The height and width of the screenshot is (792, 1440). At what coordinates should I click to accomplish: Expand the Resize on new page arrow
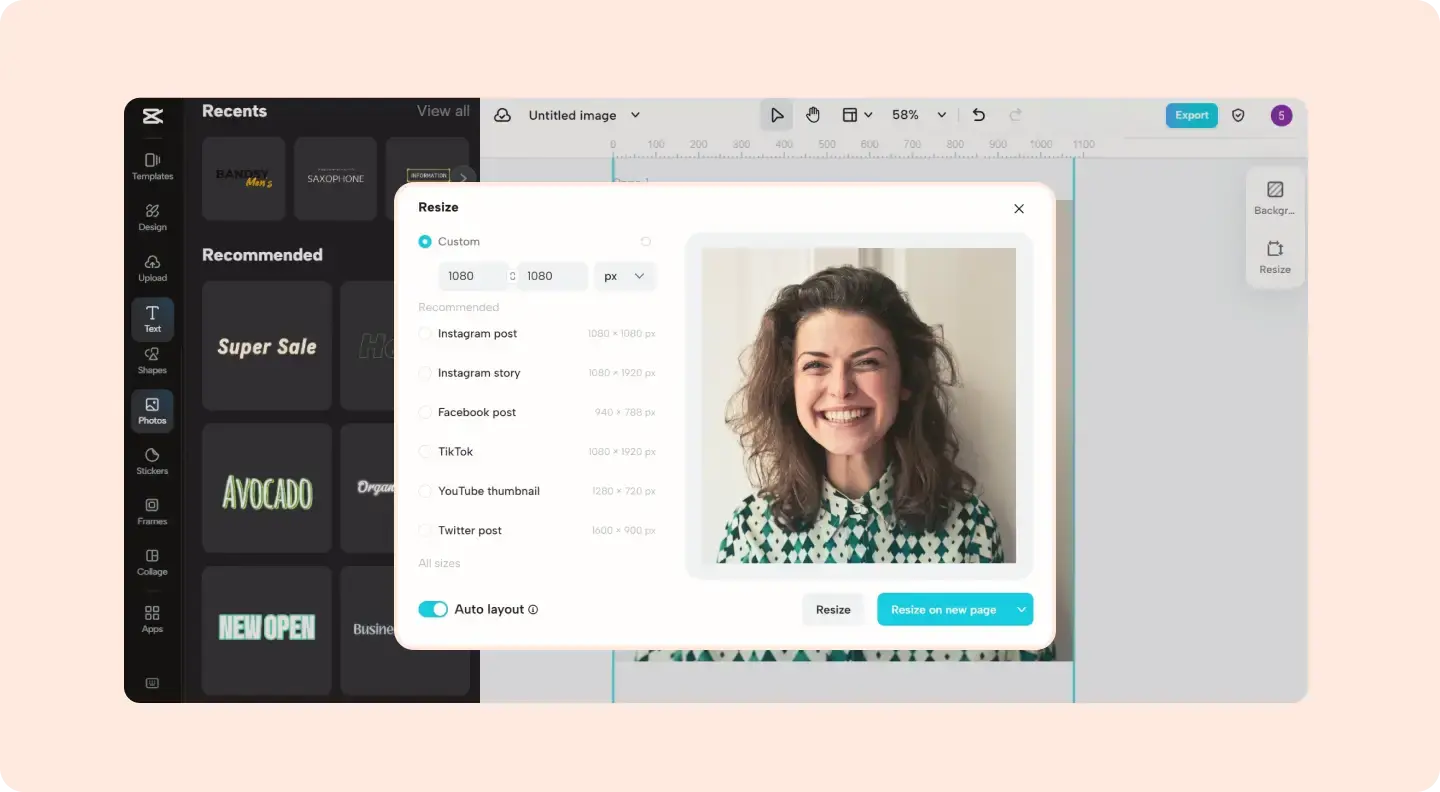1021,610
